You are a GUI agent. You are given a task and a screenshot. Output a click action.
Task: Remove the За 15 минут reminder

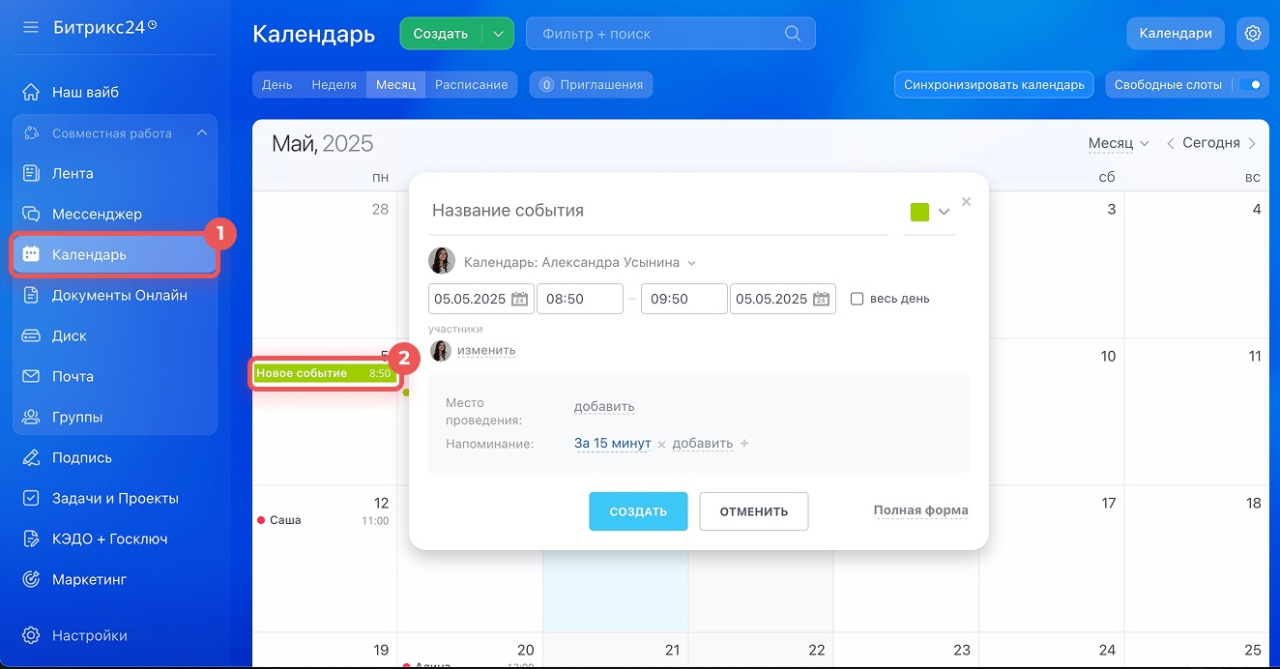(x=661, y=444)
